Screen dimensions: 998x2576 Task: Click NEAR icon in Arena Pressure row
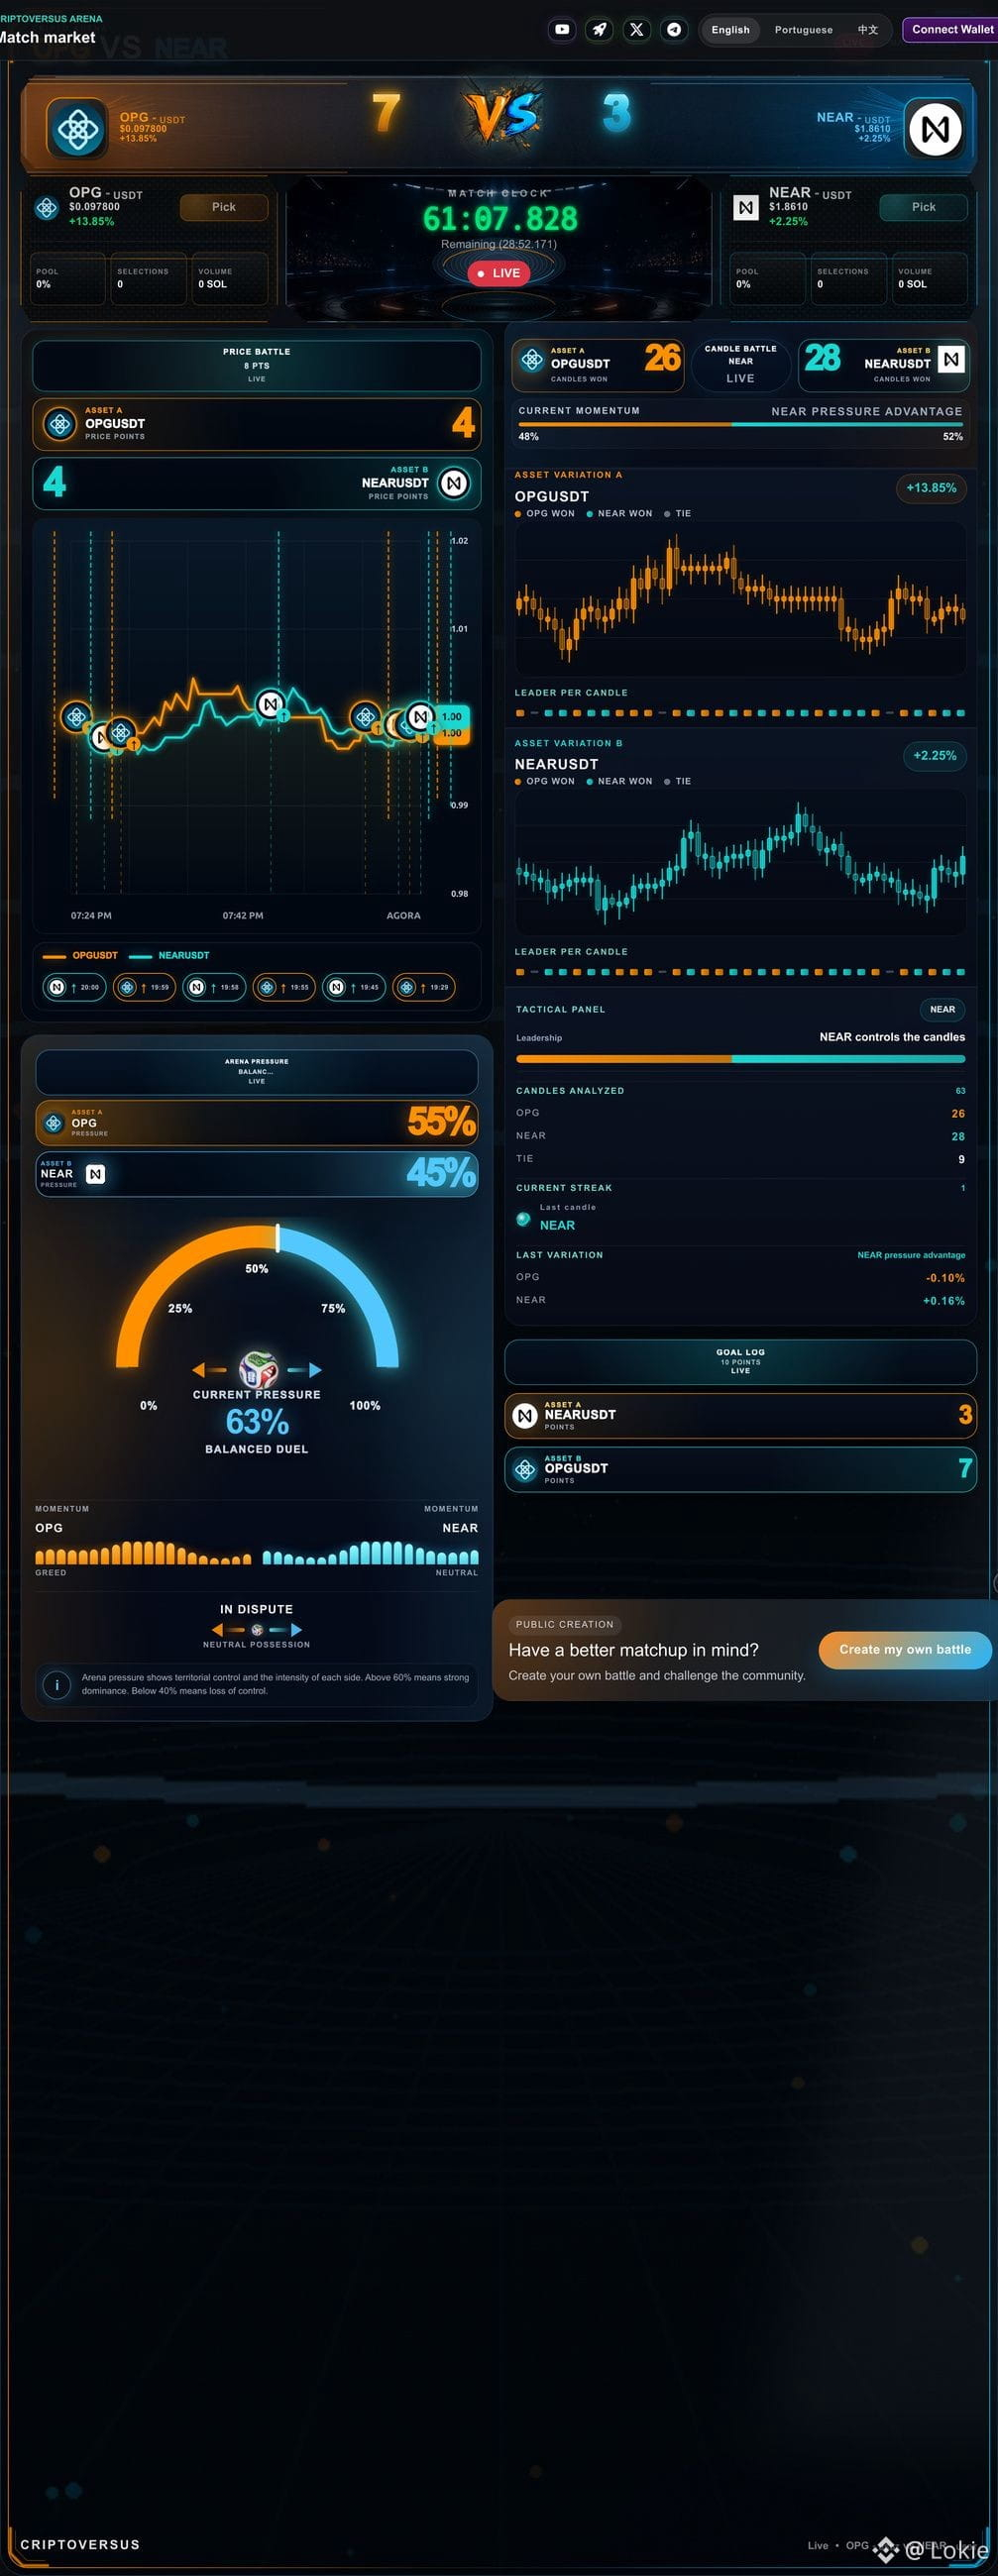pos(95,1174)
